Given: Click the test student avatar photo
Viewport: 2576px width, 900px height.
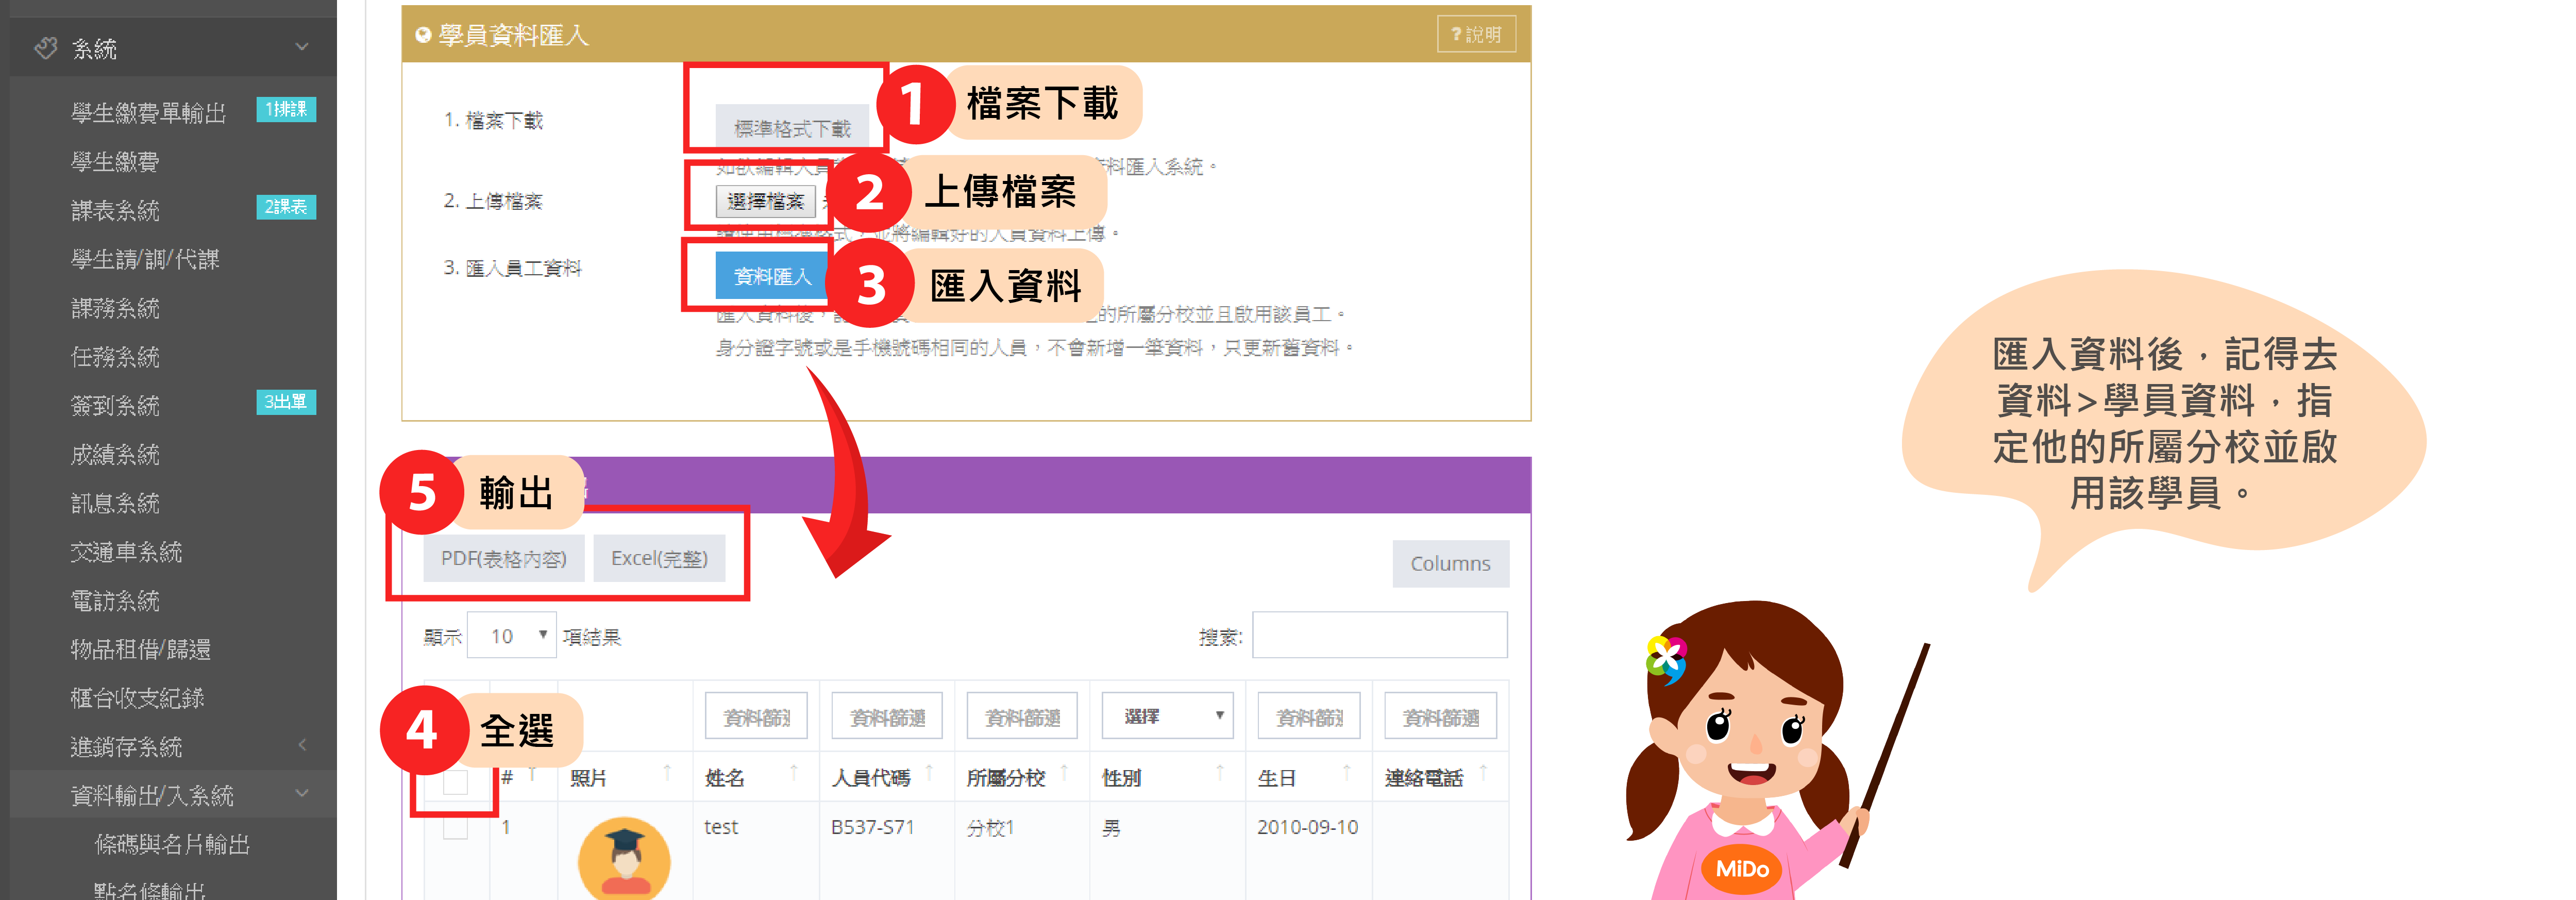Looking at the screenshot, I should pos(624,858).
